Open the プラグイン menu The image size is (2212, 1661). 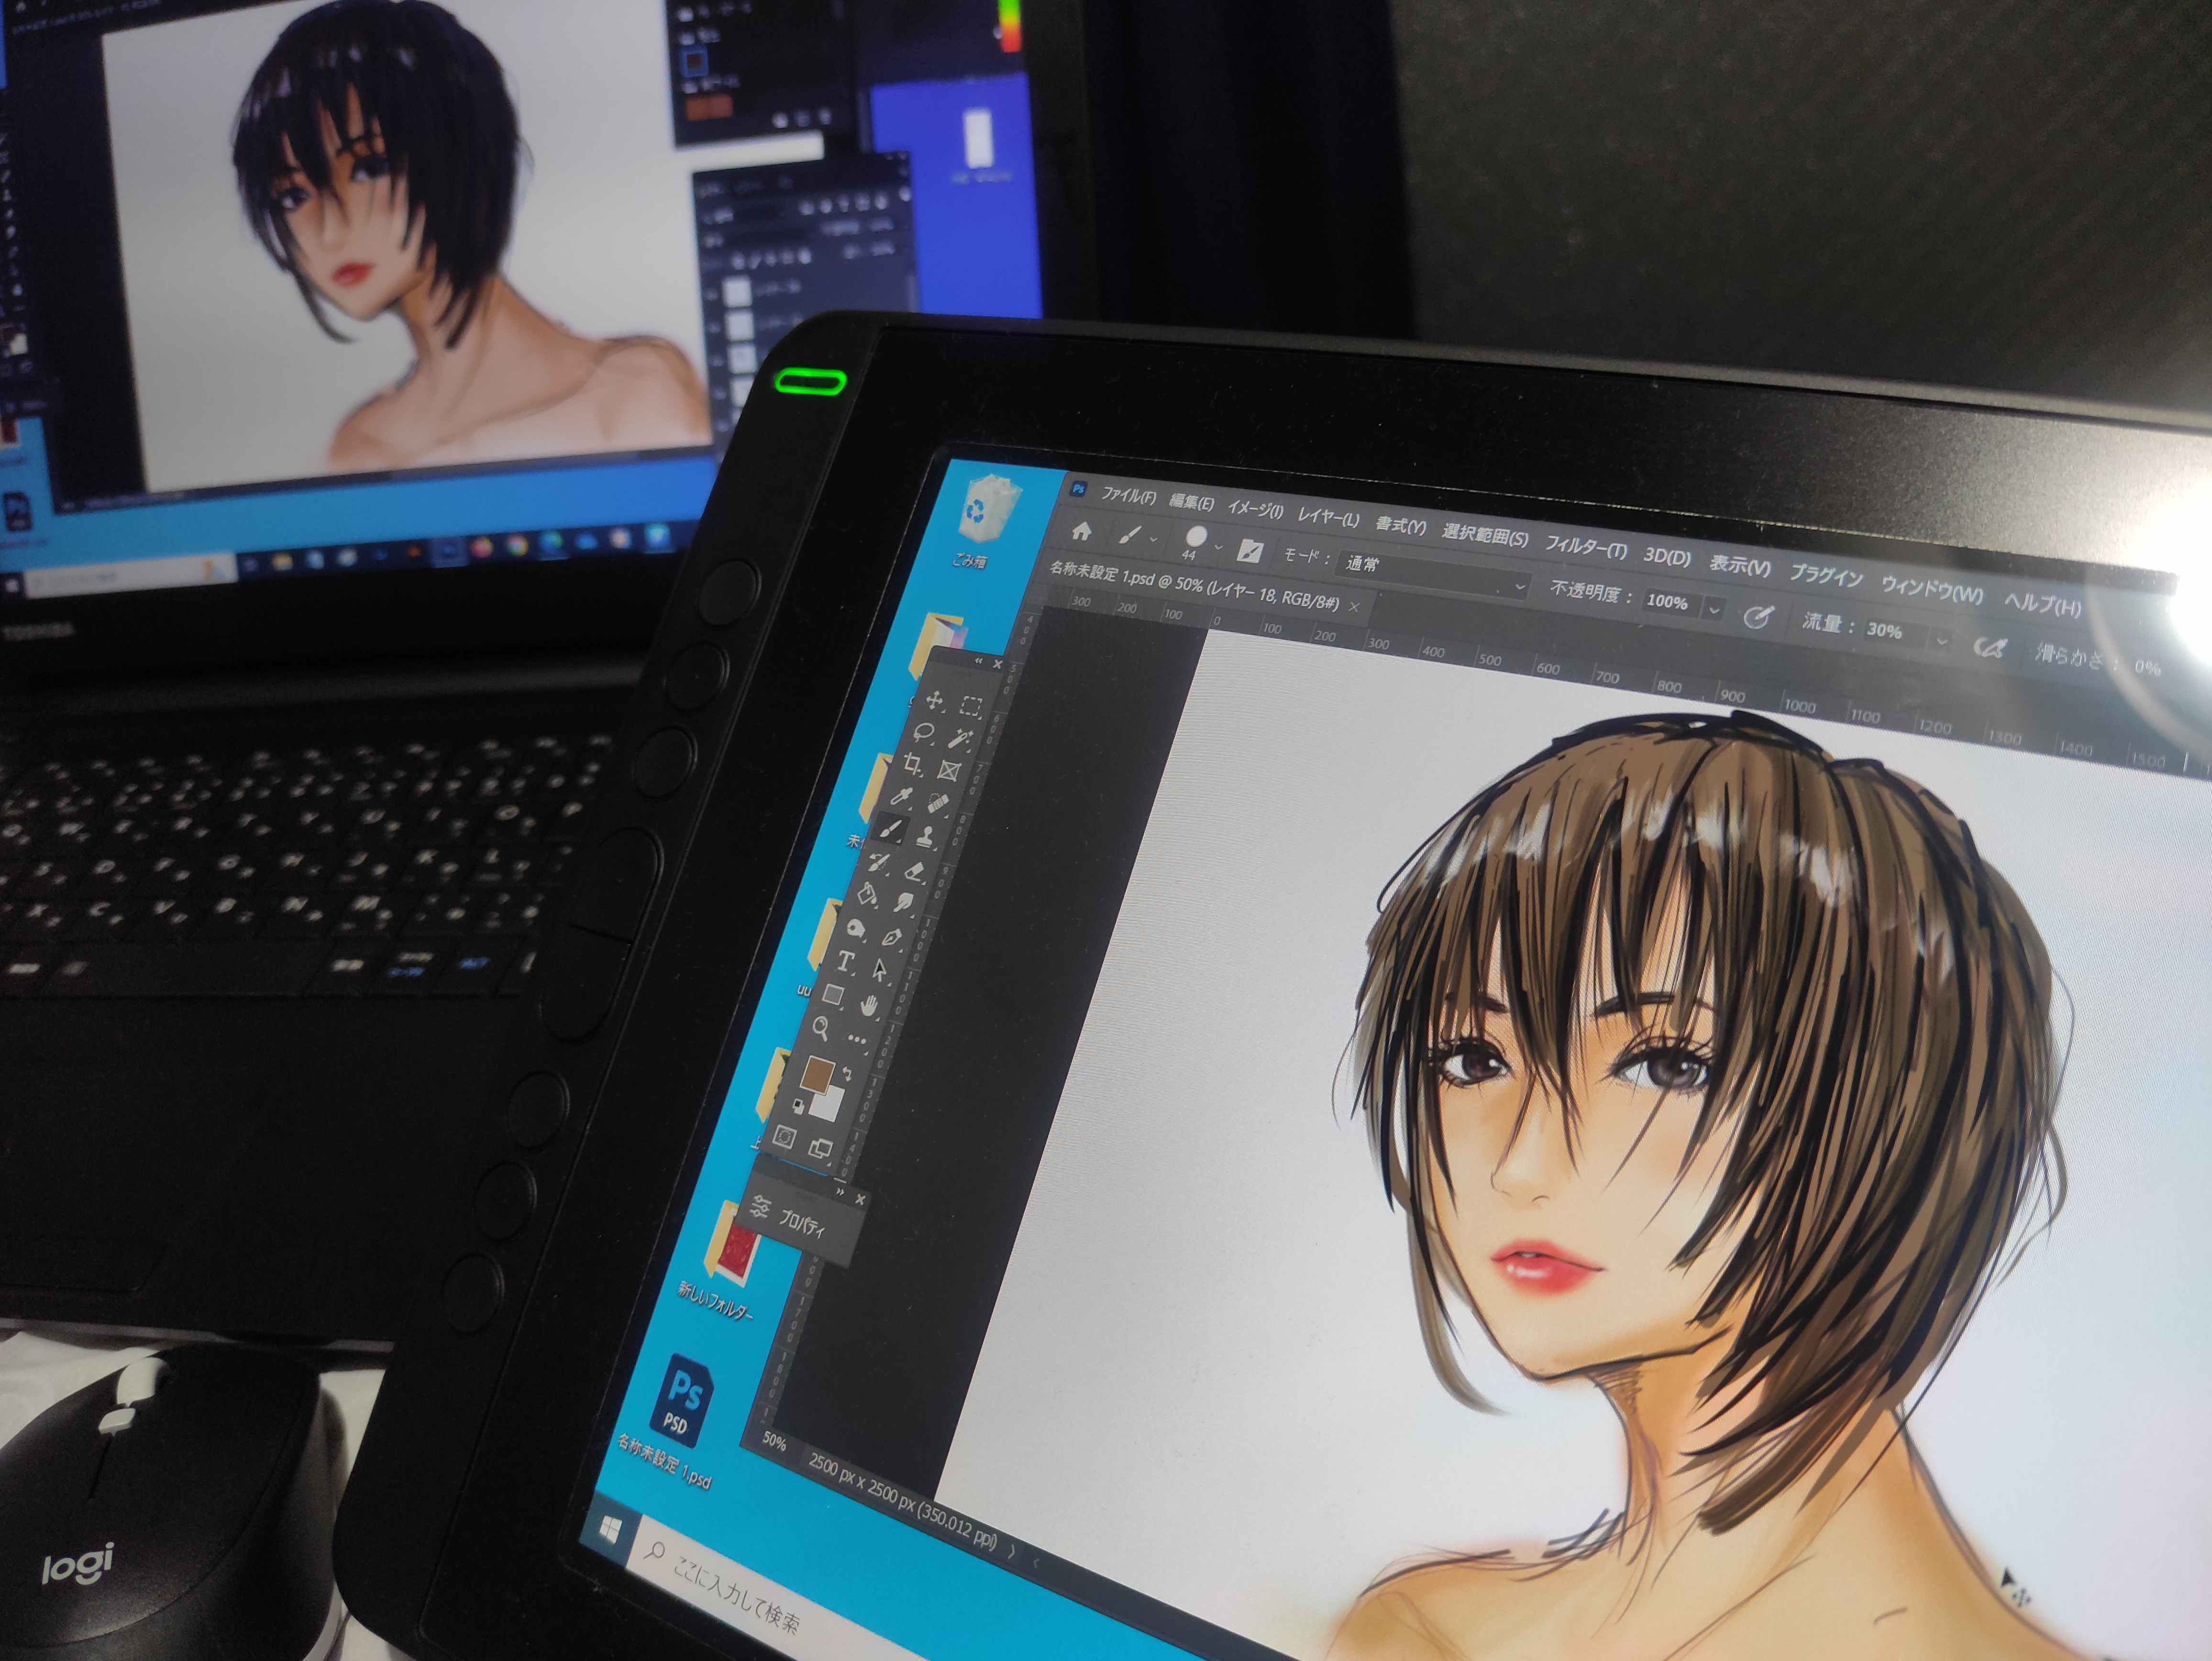(1826, 575)
